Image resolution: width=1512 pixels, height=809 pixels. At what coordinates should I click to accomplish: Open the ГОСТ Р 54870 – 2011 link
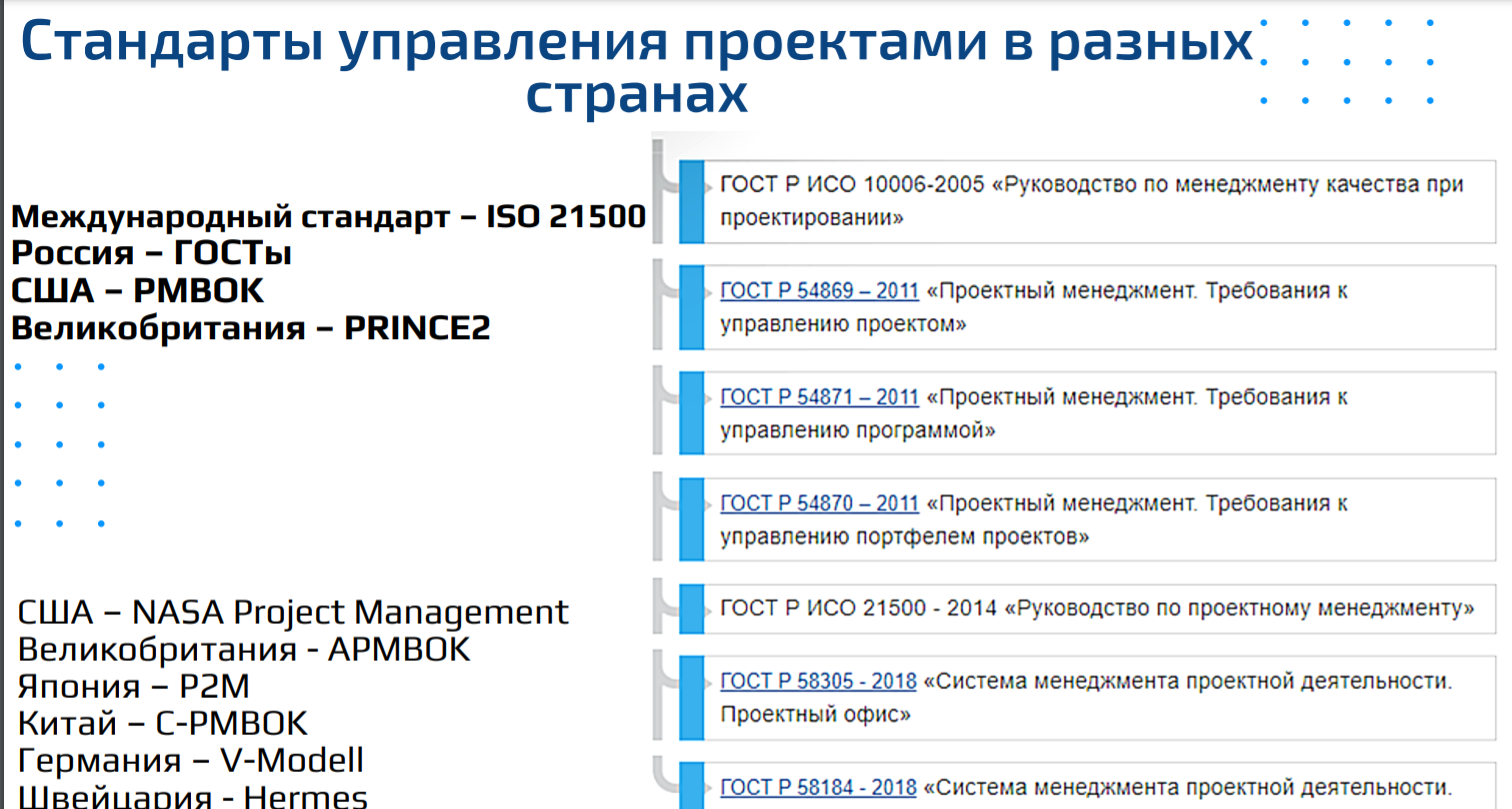point(819,503)
